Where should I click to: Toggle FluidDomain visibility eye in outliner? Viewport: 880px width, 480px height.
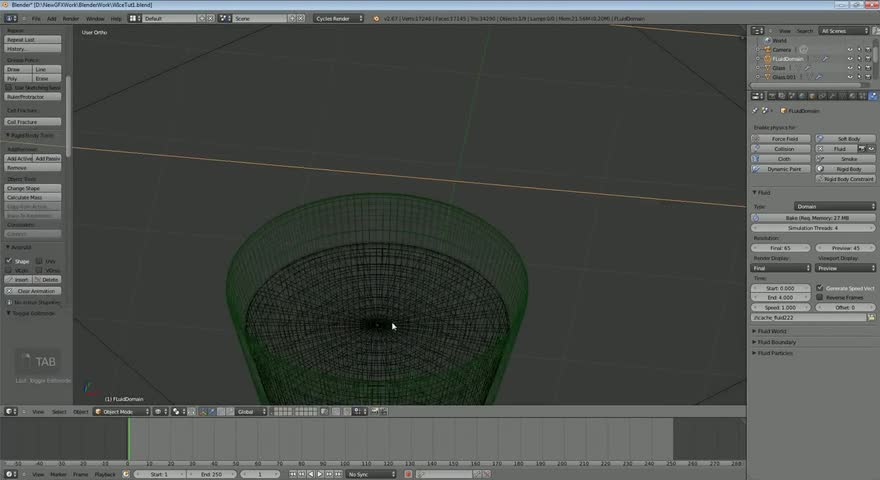[850, 59]
